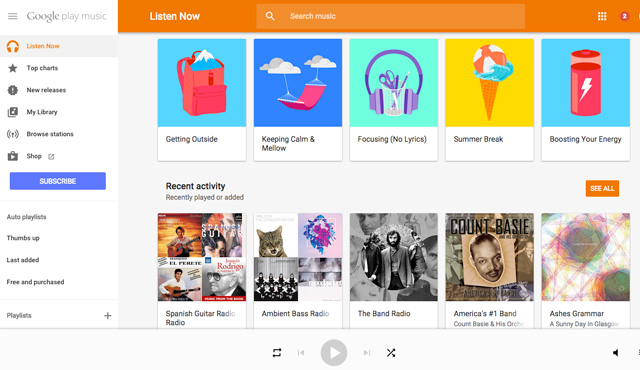The width and height of the screenshot is (640, 370).
Task: Open Count Basie America's #1 Band album
Action: point(490,257)
